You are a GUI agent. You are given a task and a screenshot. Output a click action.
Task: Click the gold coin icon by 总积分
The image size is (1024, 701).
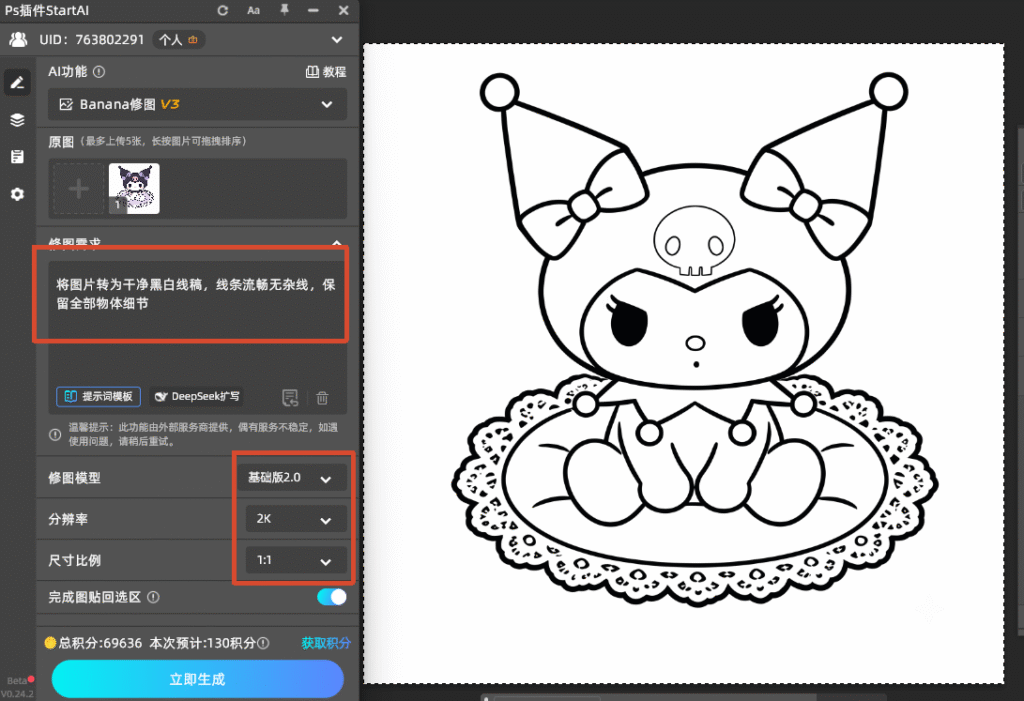(x=50, y=643)
